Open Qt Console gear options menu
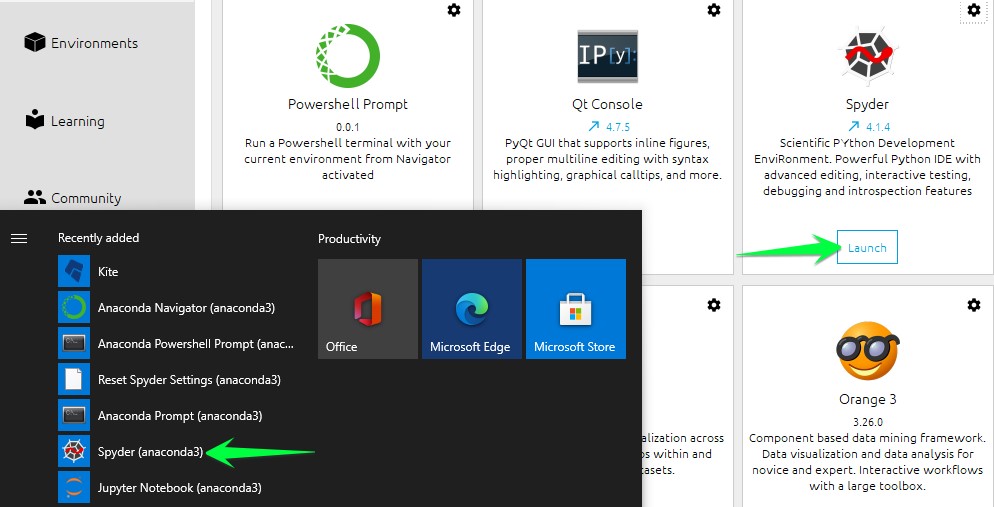The width and height of the screenshot is (994, 507). tap(714, 10)
